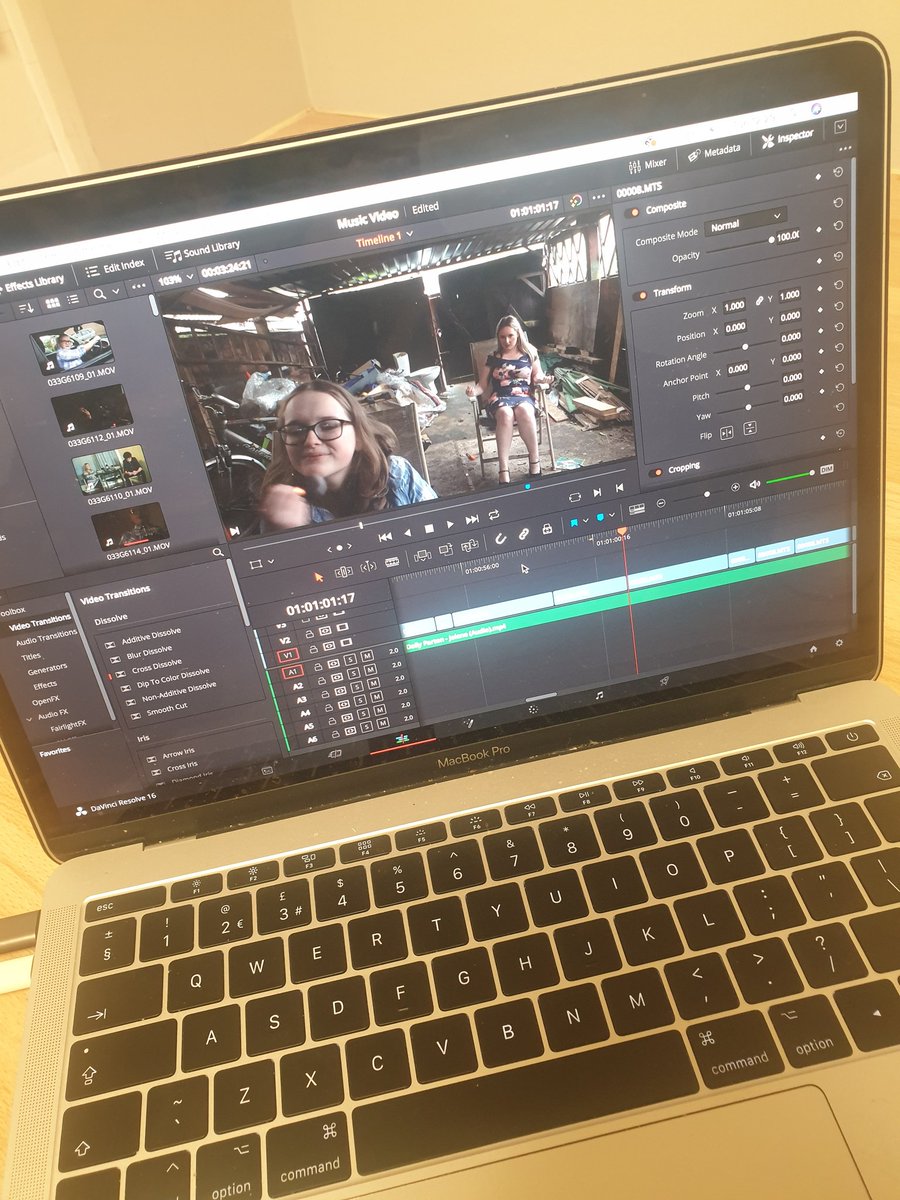Select the Generators category

(47, 668)
